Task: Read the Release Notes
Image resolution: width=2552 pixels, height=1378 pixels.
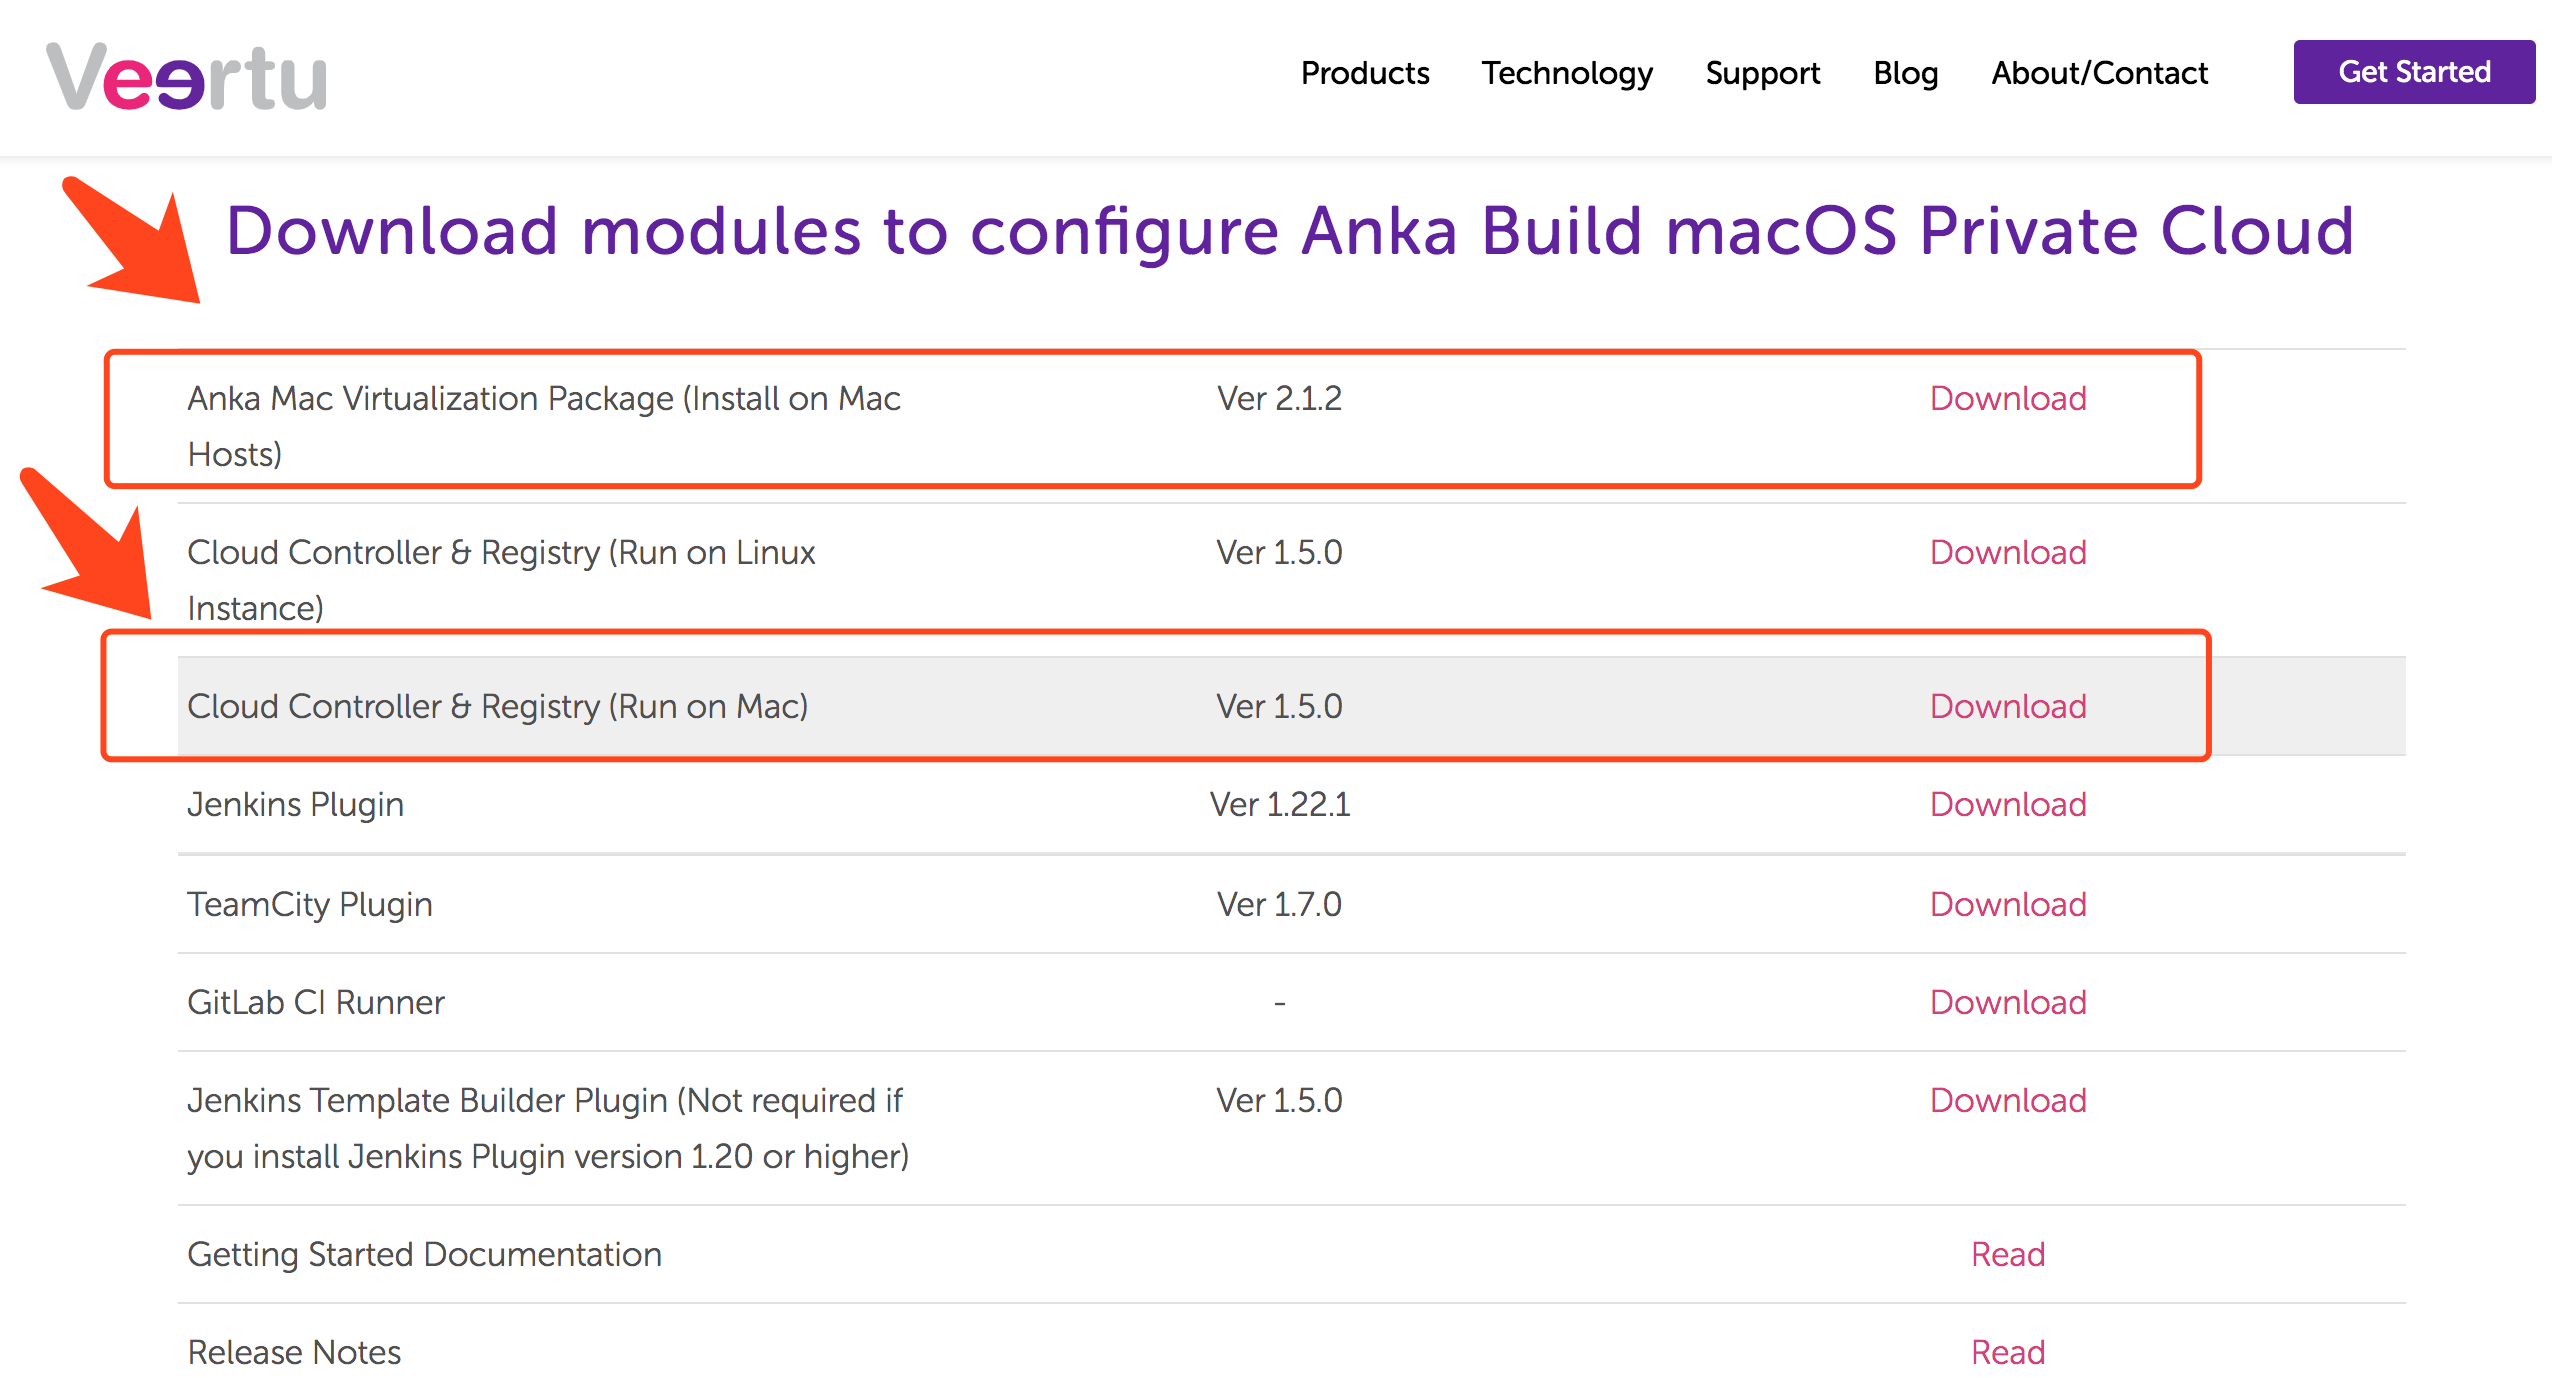Action: coord(2008,1352)
